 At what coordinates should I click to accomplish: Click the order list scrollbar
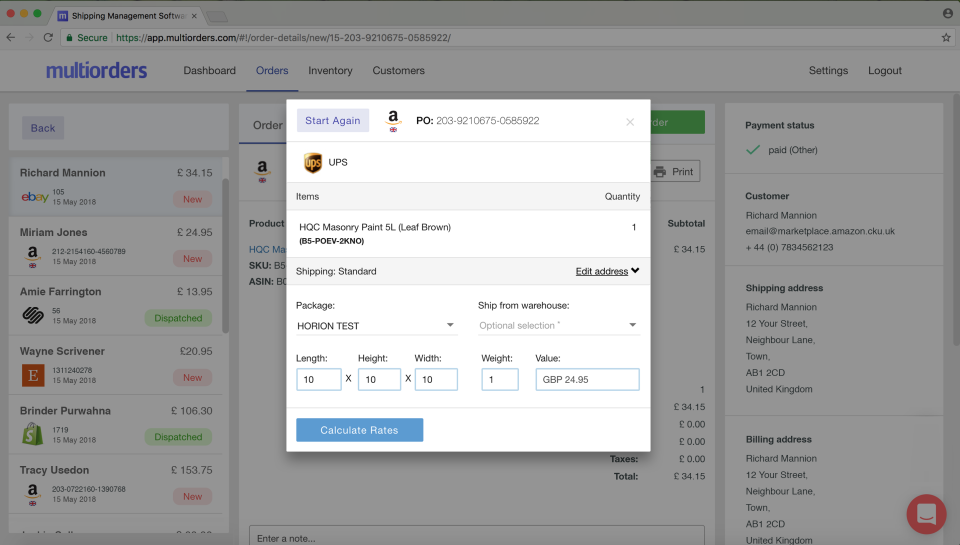tap(225, 256)
